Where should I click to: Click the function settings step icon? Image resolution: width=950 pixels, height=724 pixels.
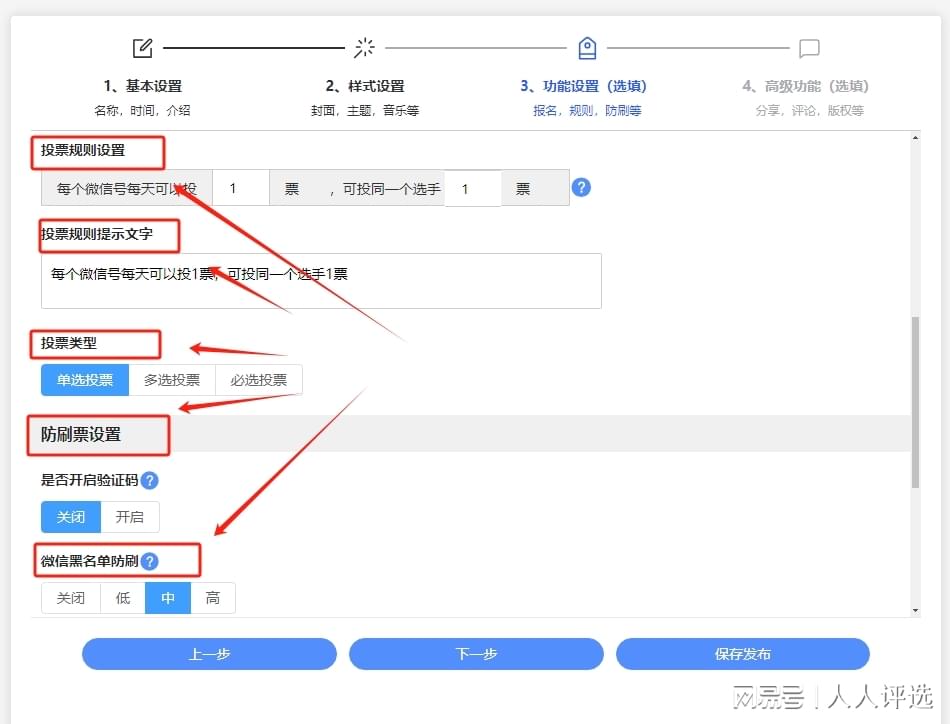click(587, 48)
